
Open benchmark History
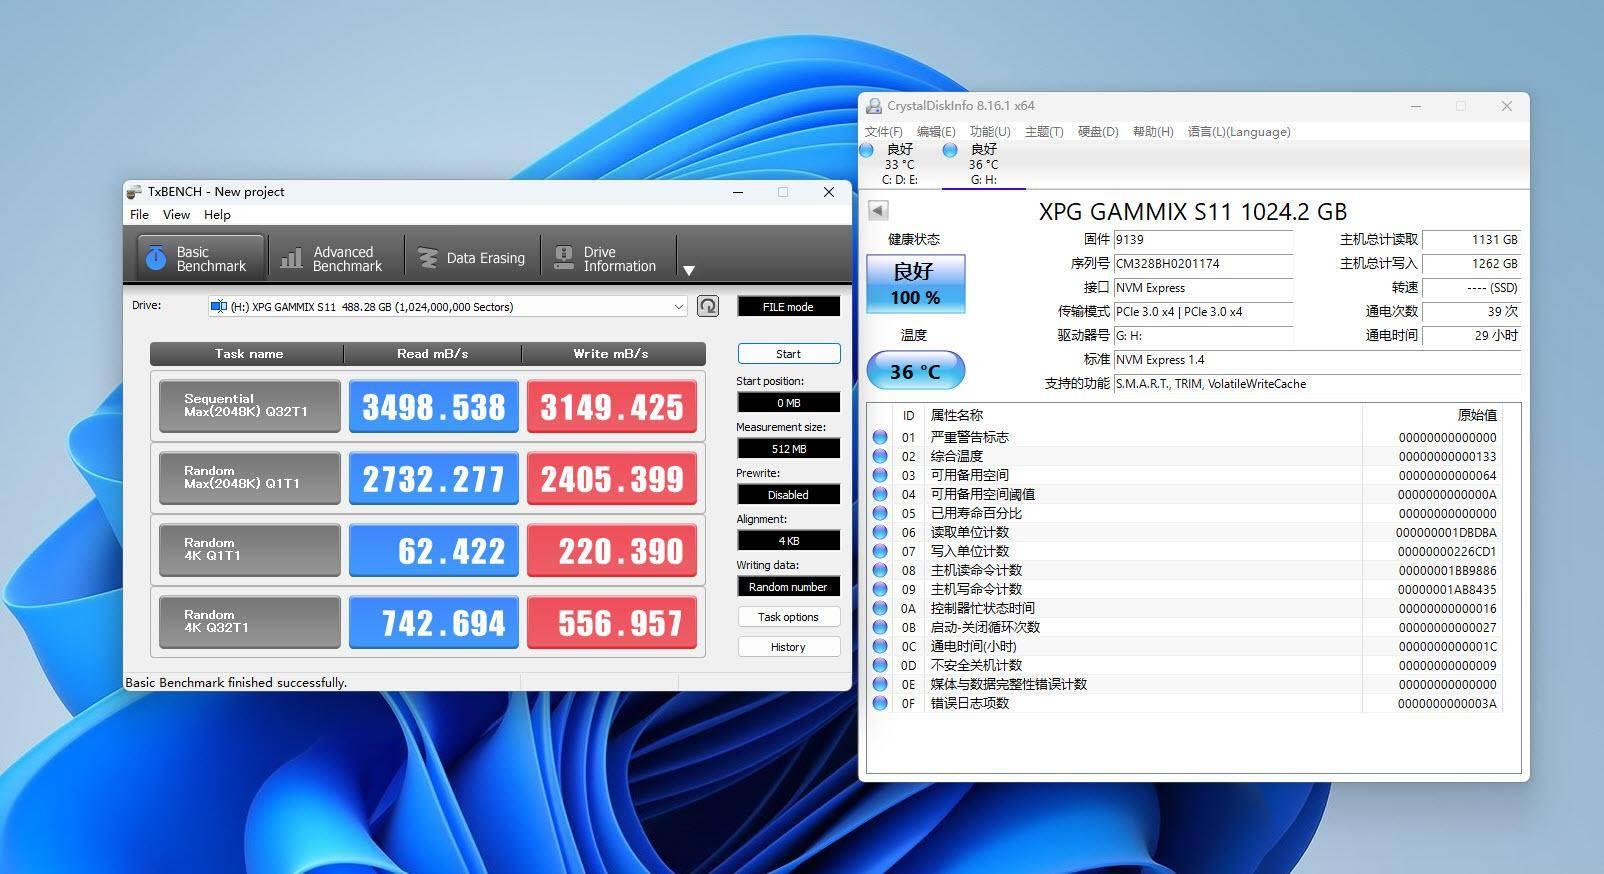pyautogui.click(x=788, y=646)
